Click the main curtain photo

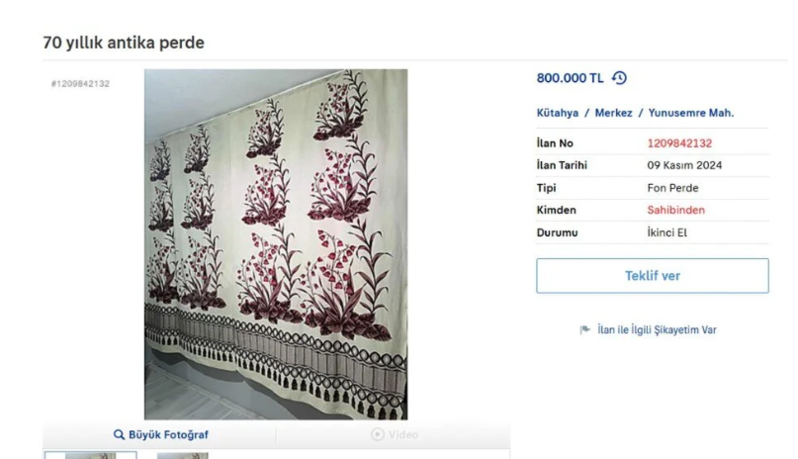coord(276,244)
